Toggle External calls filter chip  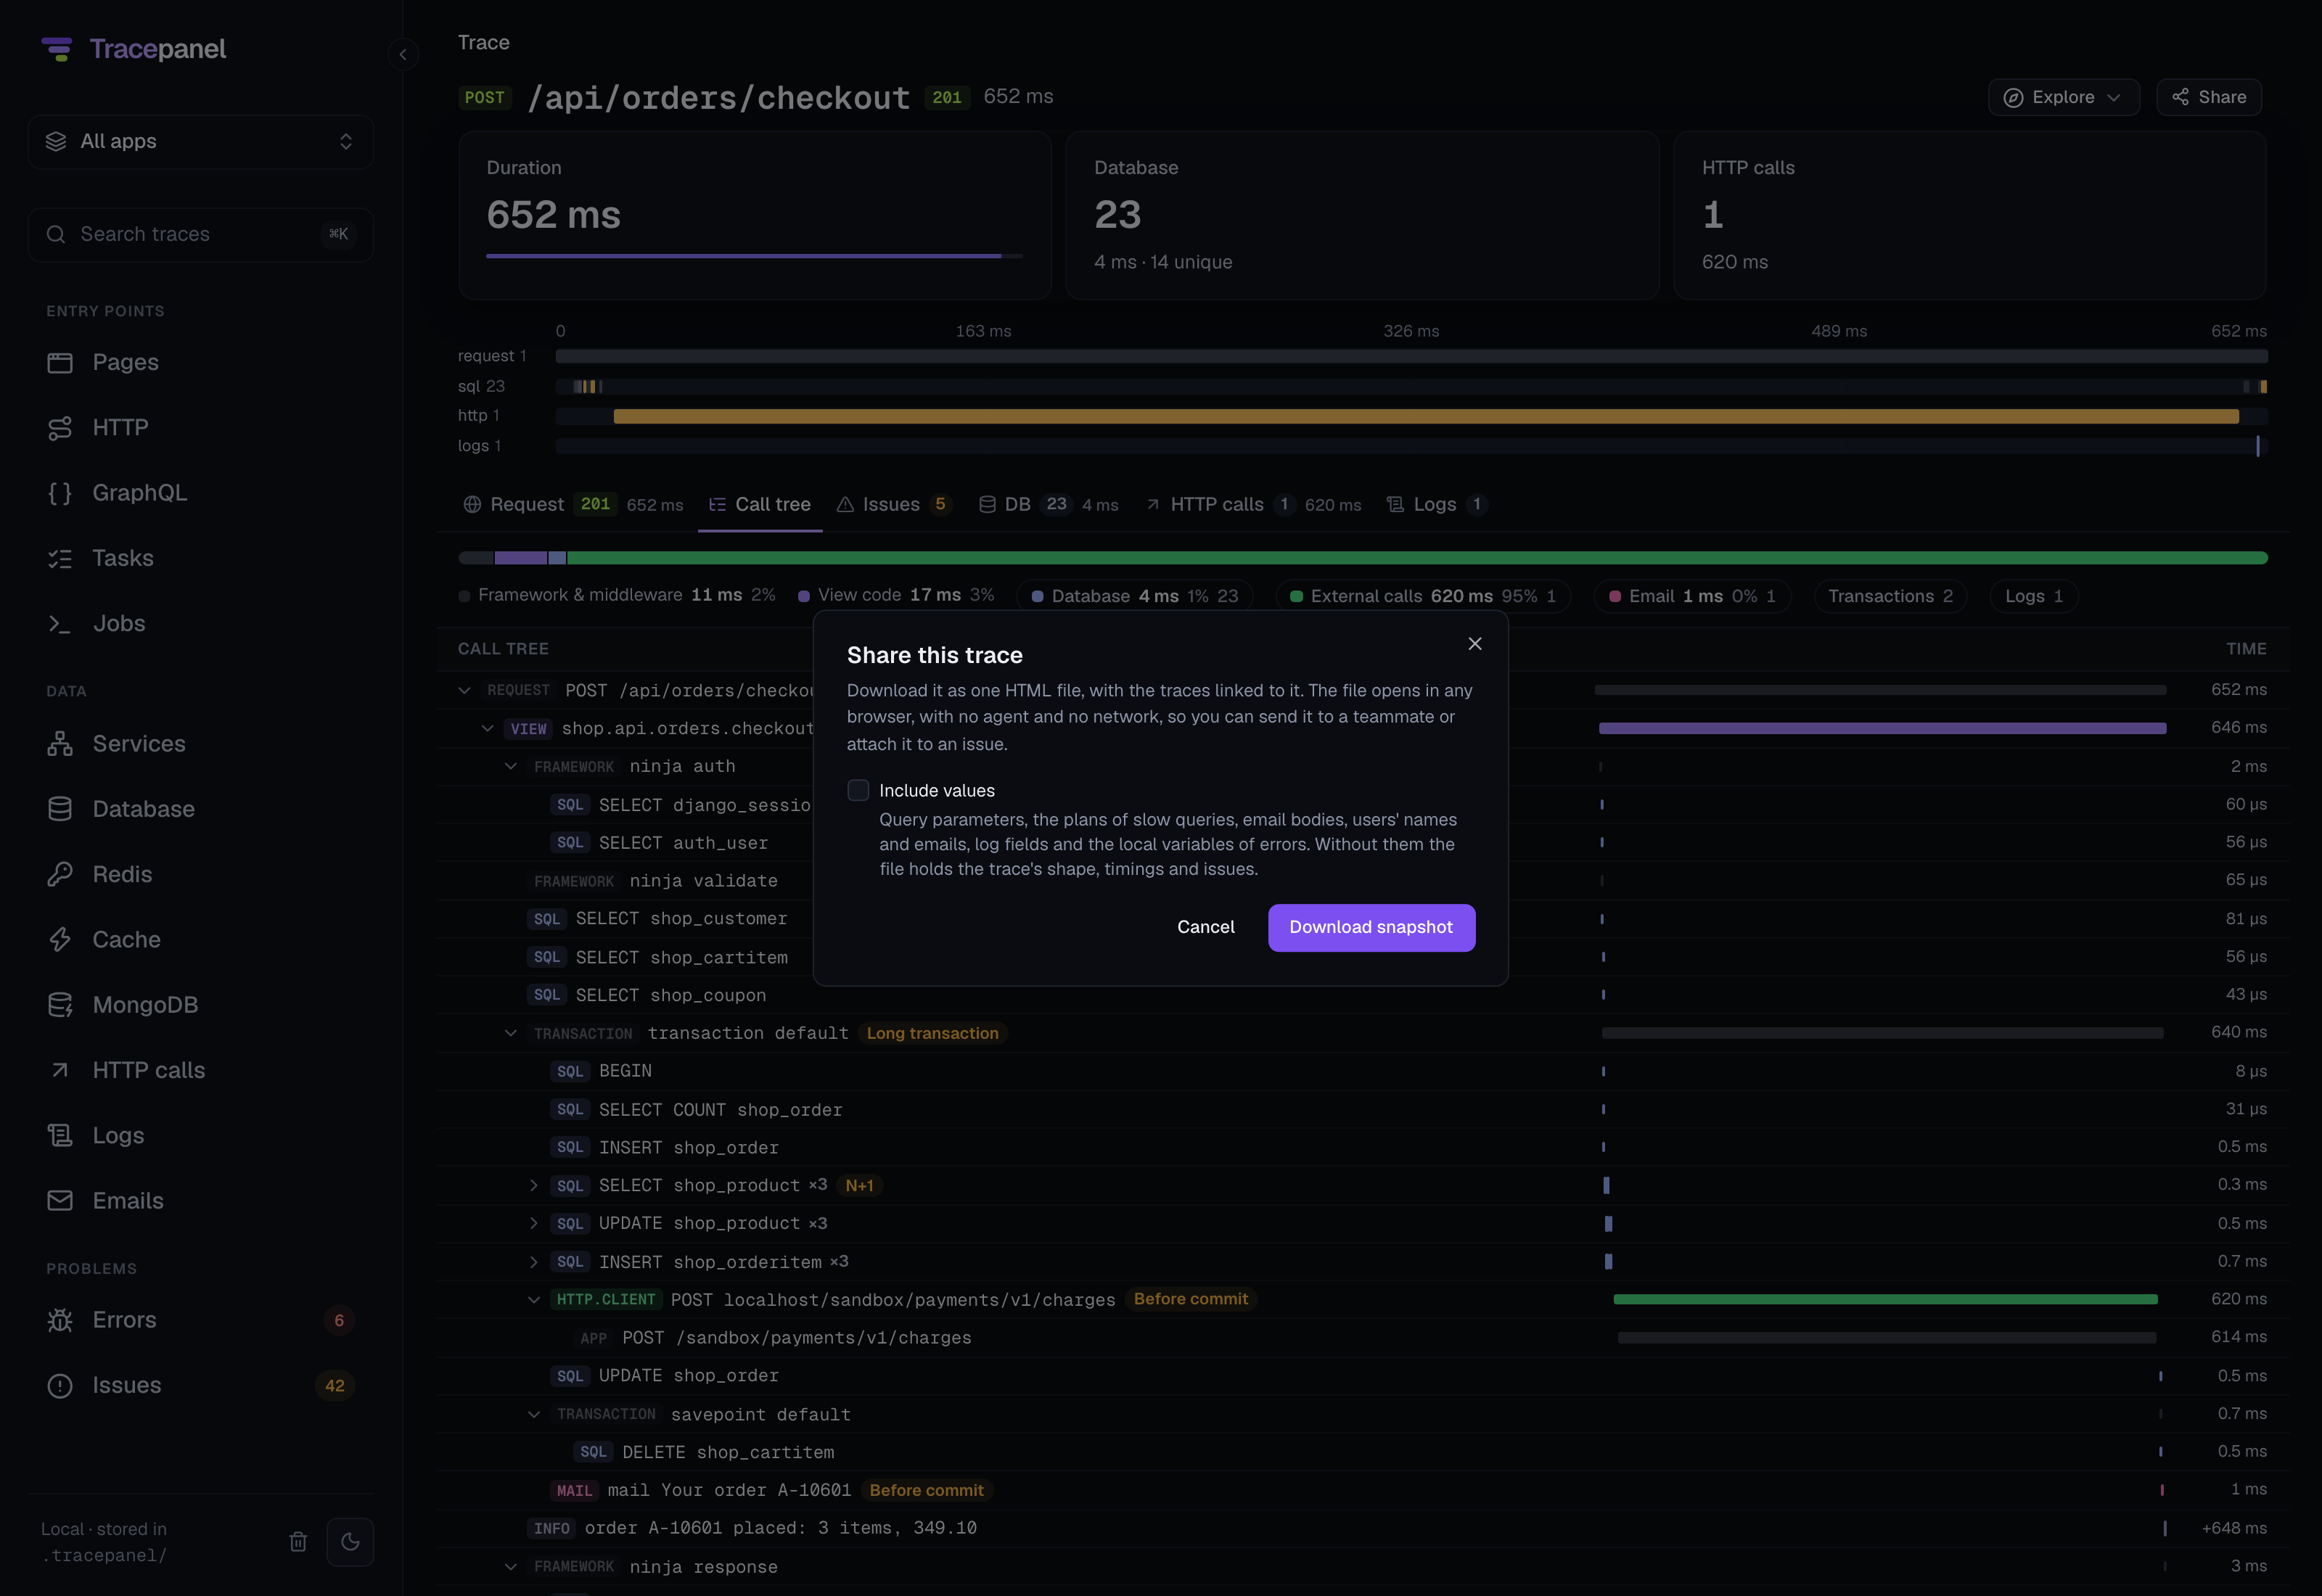[x=1422, y=596]
